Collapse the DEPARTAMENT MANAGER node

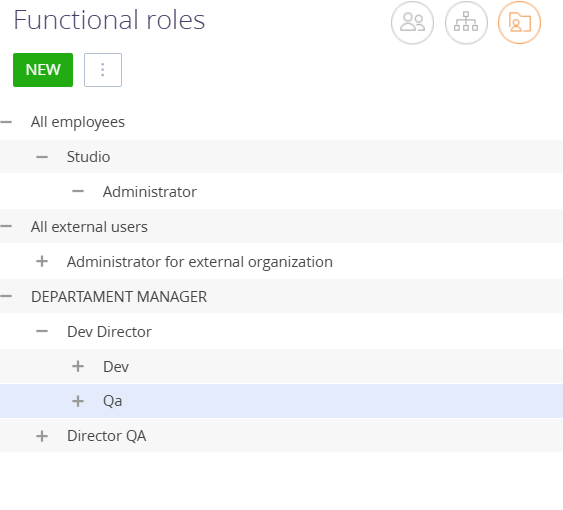click(x=6, y=296)
